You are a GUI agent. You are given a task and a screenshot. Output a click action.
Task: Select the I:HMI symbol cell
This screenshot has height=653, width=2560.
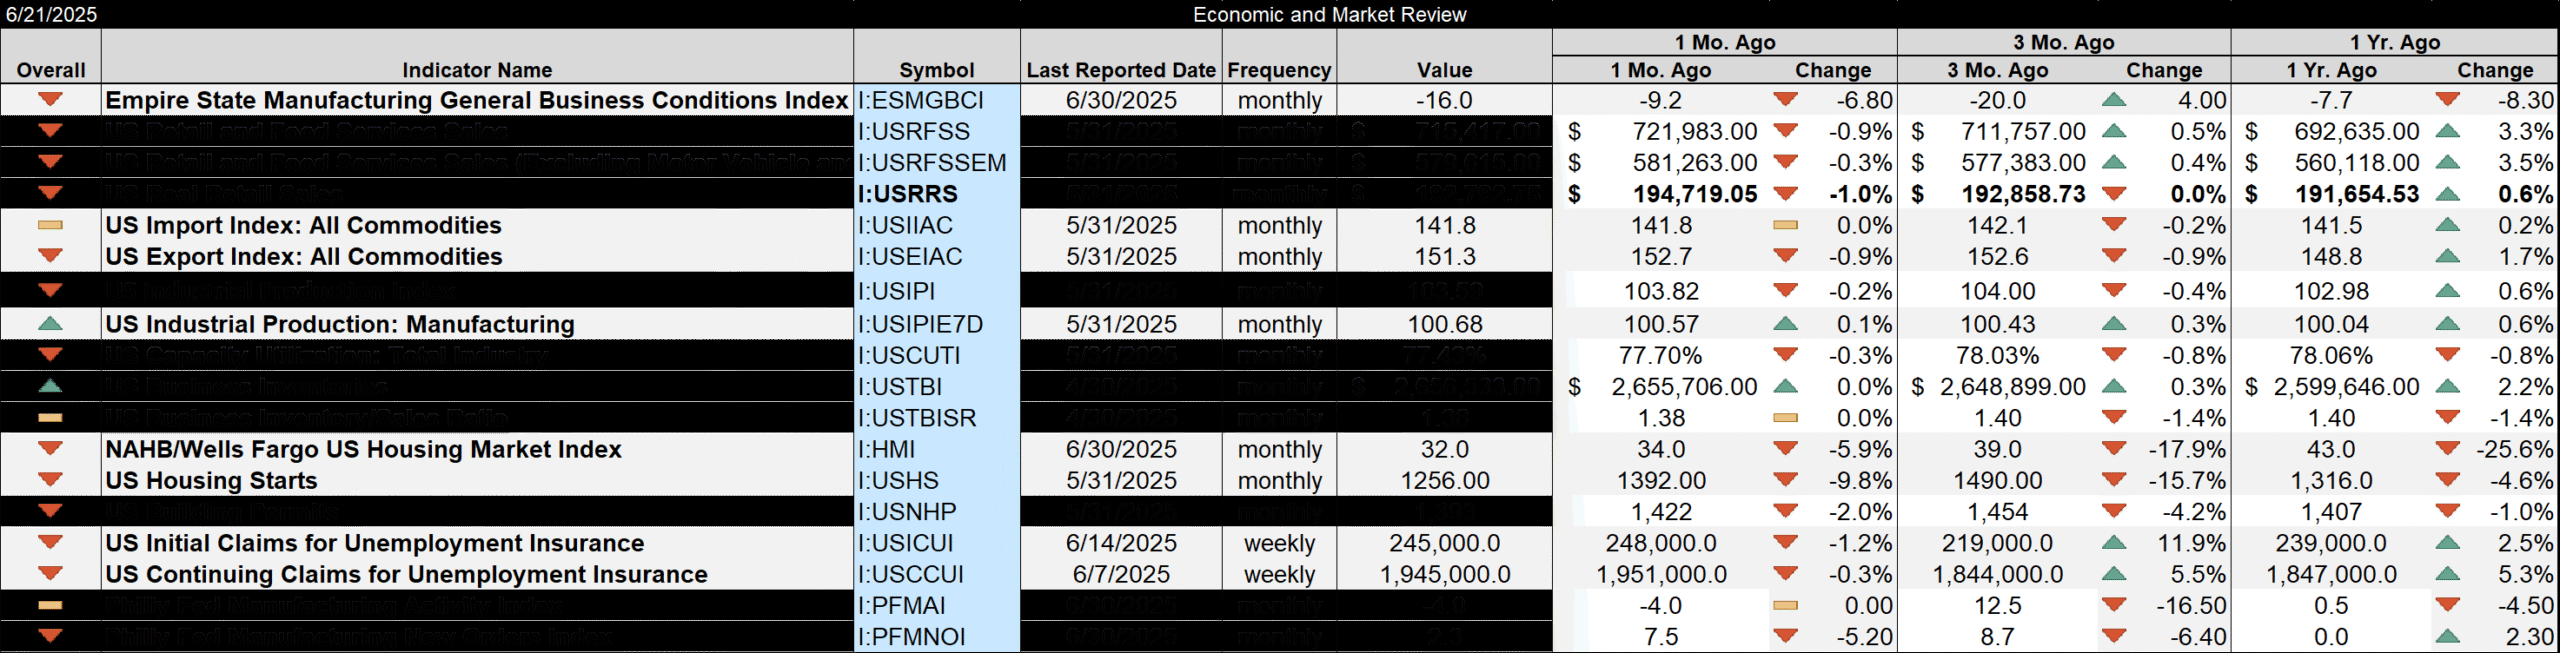[886, 449]
